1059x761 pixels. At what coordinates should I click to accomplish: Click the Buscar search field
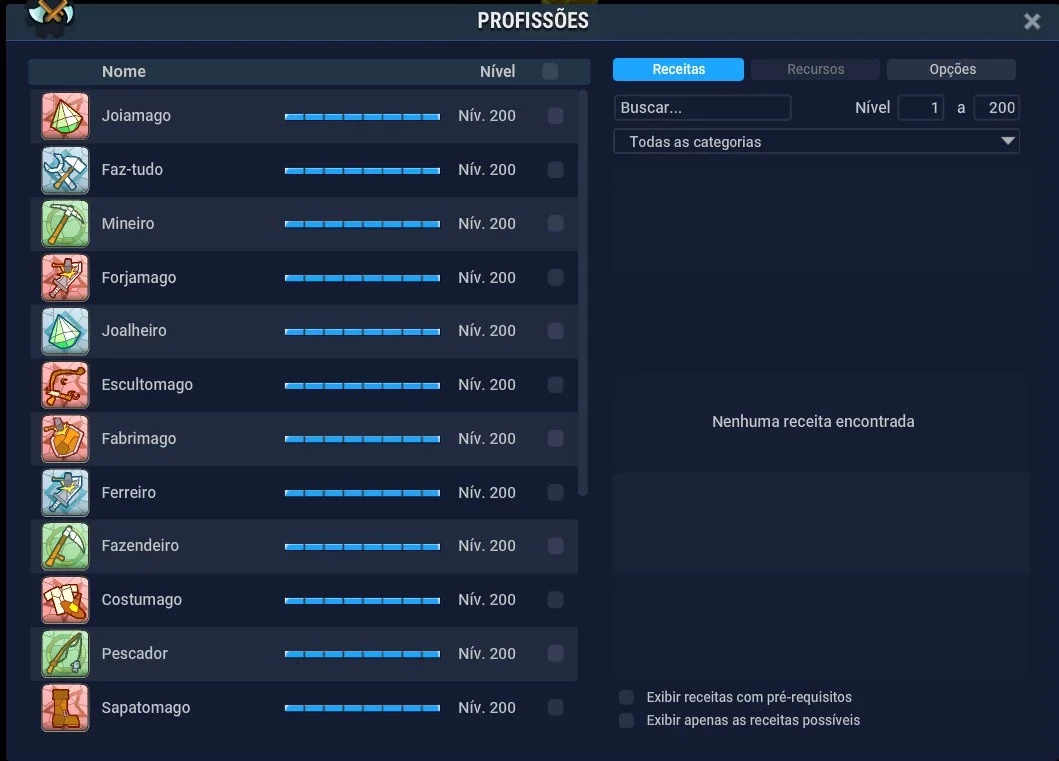[702, 107]
